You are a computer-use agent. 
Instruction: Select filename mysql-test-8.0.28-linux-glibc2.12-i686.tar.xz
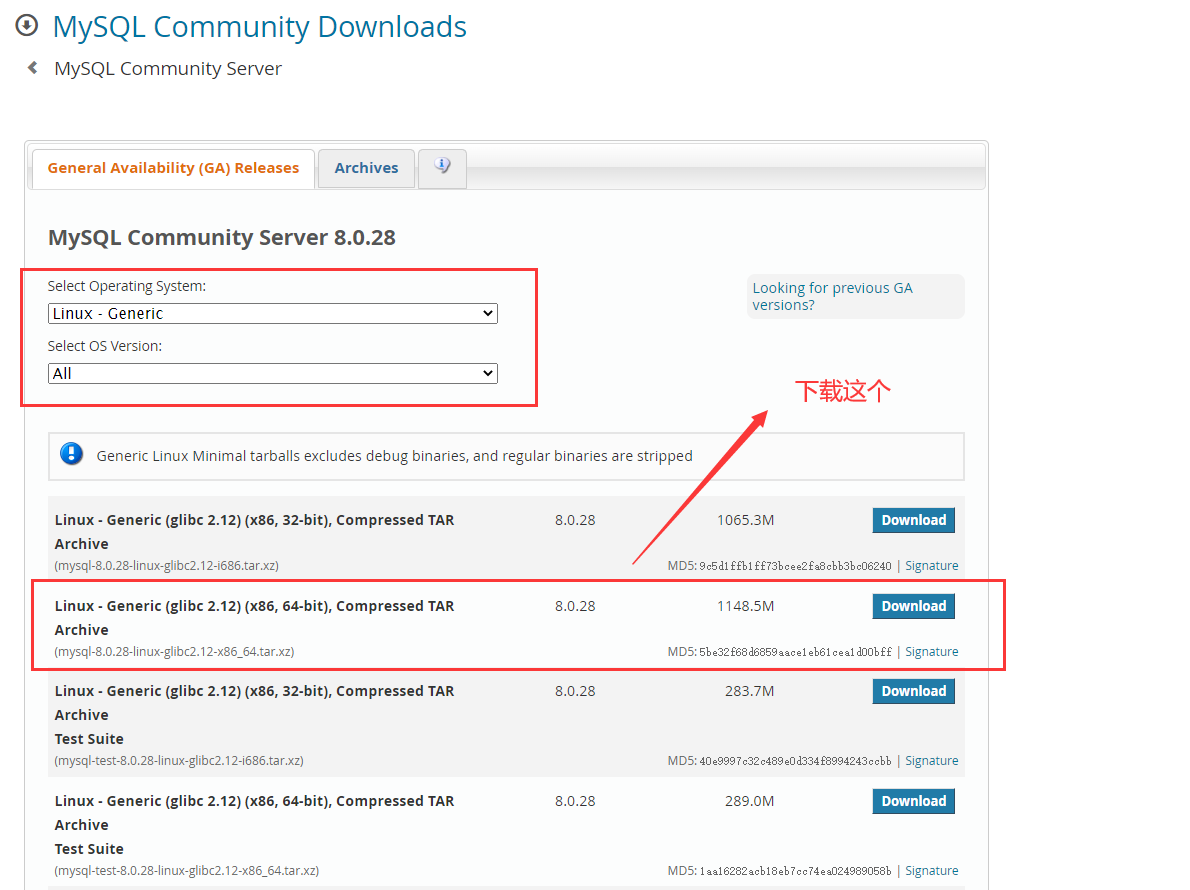click(x=178, y=760)
